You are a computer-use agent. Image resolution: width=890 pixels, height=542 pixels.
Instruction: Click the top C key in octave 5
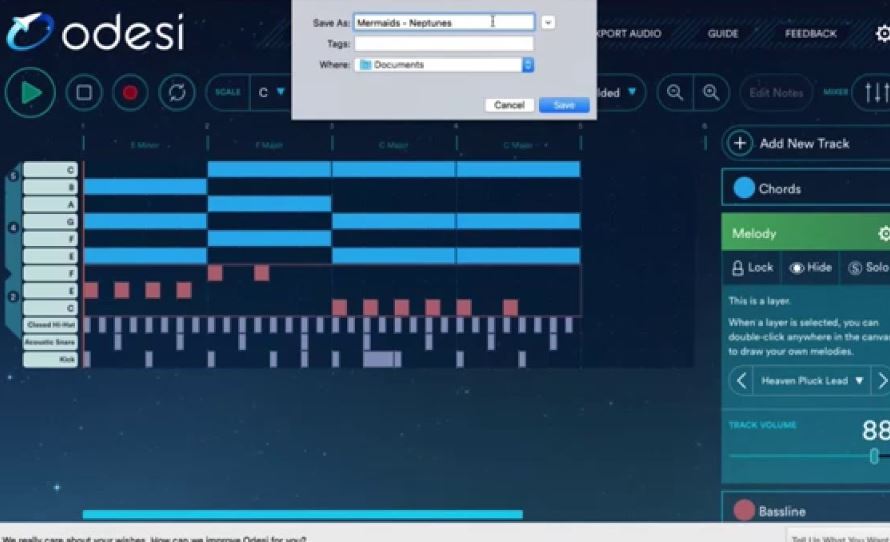click(50, 170)
